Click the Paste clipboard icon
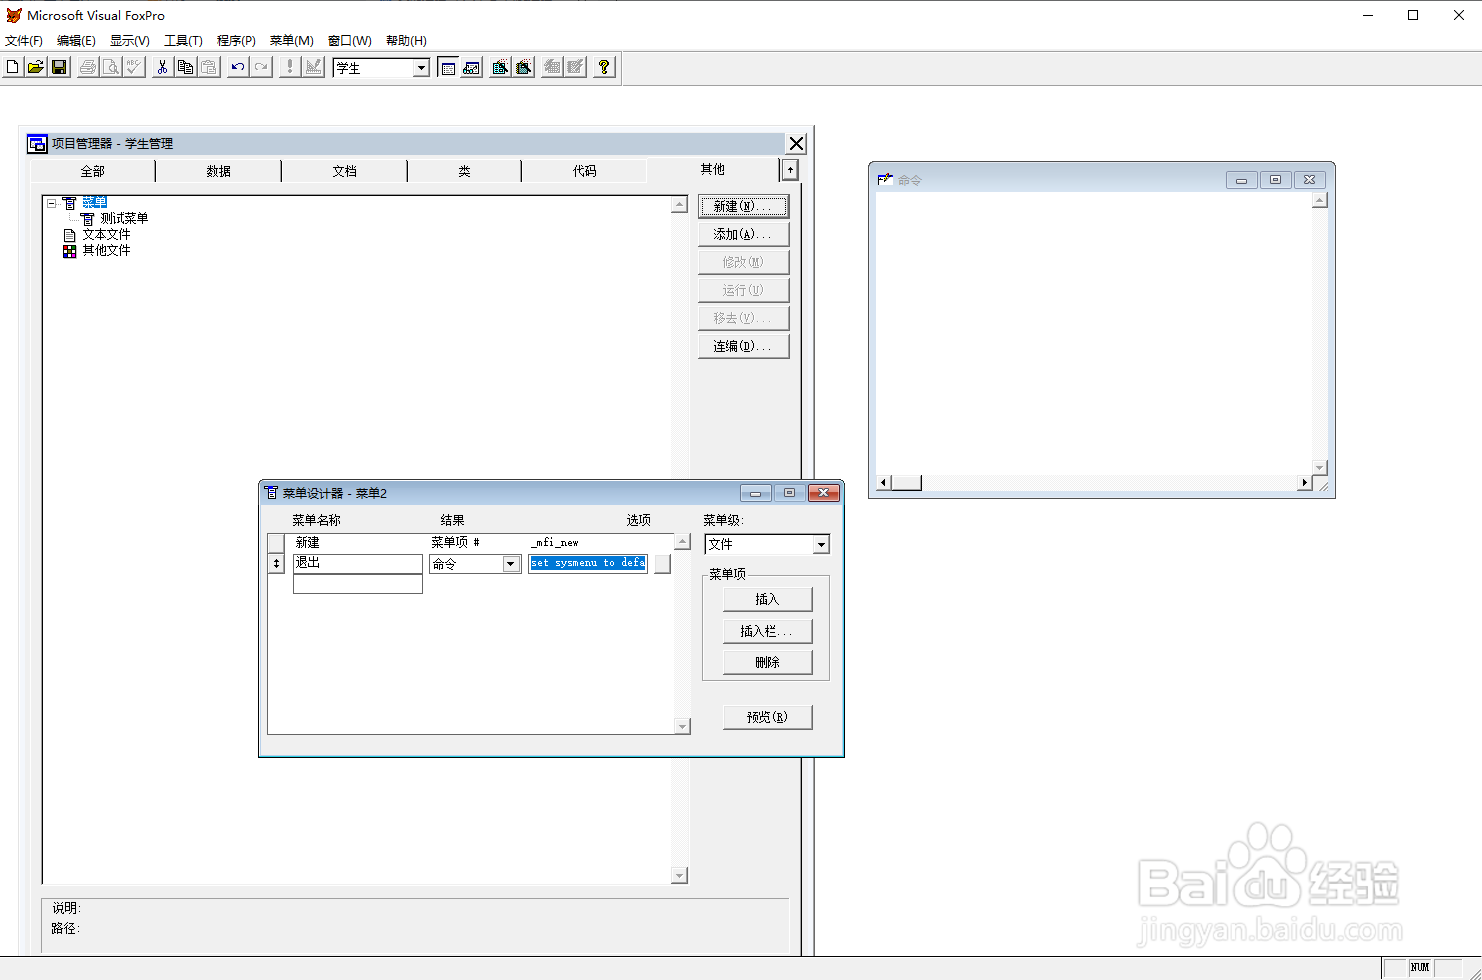The image size is (1482, 980). click(x=208, y=67)
